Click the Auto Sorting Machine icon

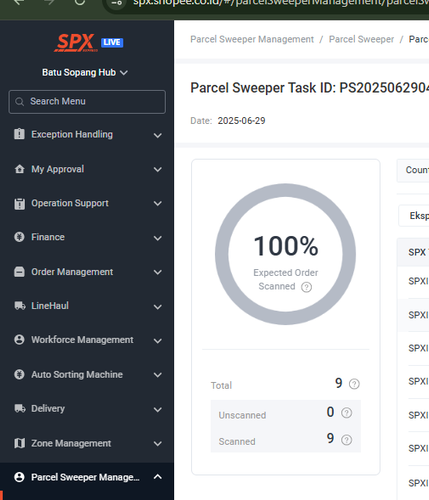[19, 374]
